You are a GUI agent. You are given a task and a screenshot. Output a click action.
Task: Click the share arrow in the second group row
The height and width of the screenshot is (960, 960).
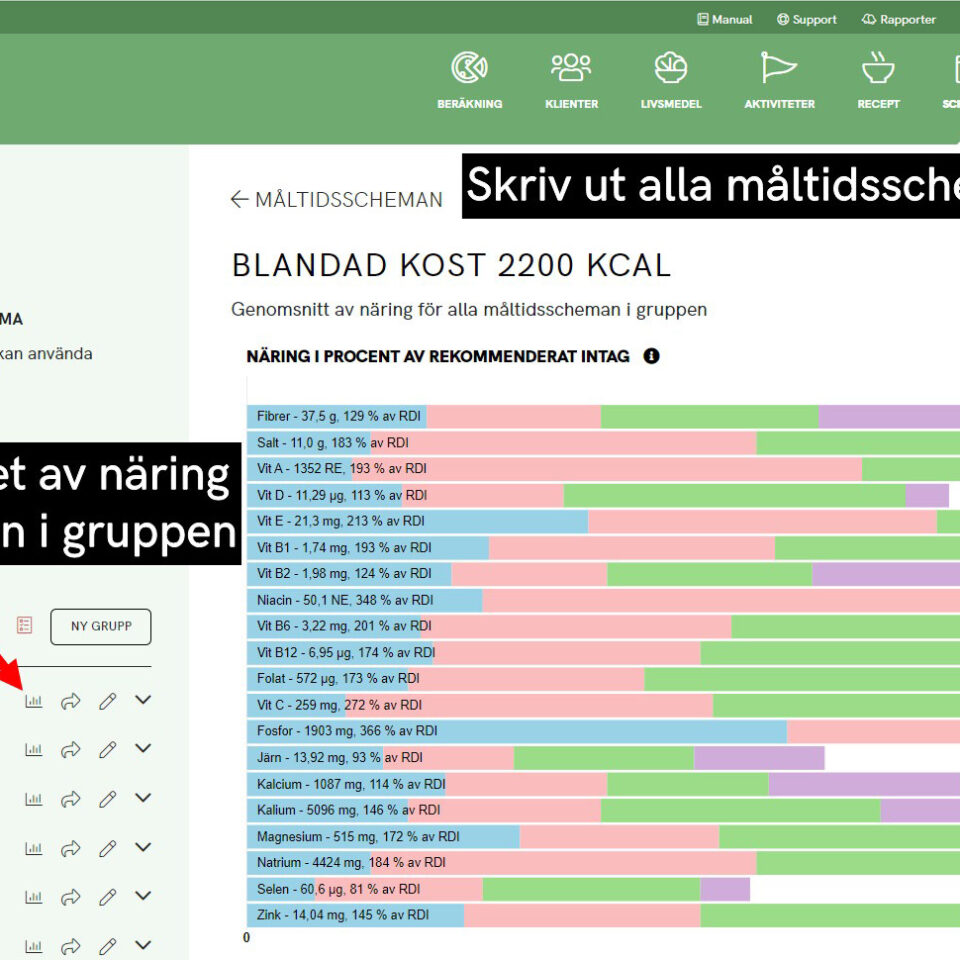70,749
